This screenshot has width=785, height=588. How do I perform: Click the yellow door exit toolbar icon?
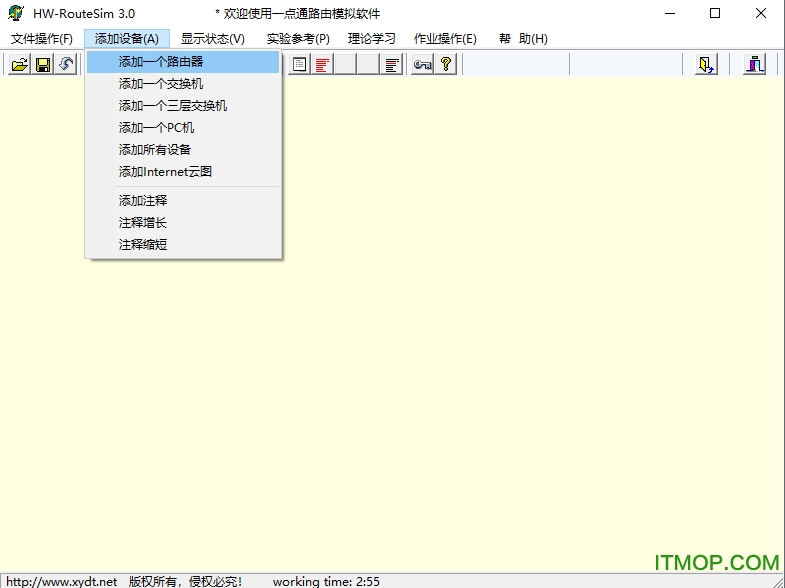[x=706, y=64]
